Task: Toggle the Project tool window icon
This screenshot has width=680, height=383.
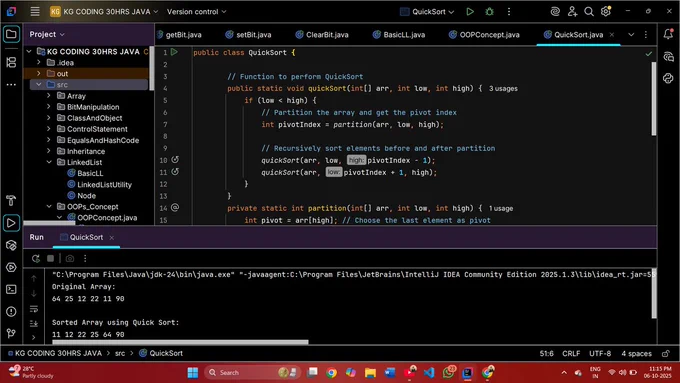Action: coord(11,34)
